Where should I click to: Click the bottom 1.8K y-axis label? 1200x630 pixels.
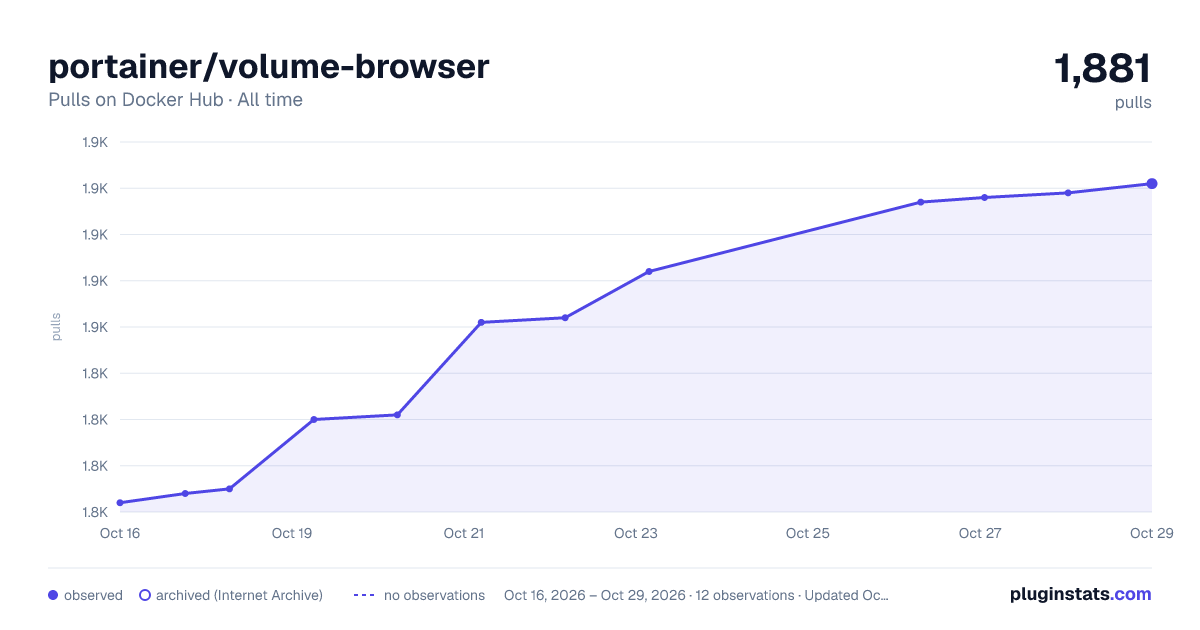95,512
